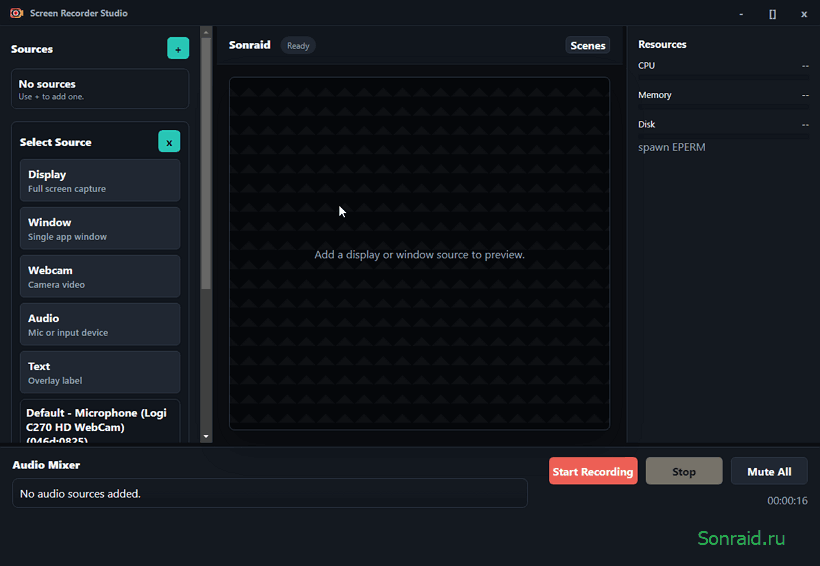Click the Audio Mixer heading

[46, 465]
